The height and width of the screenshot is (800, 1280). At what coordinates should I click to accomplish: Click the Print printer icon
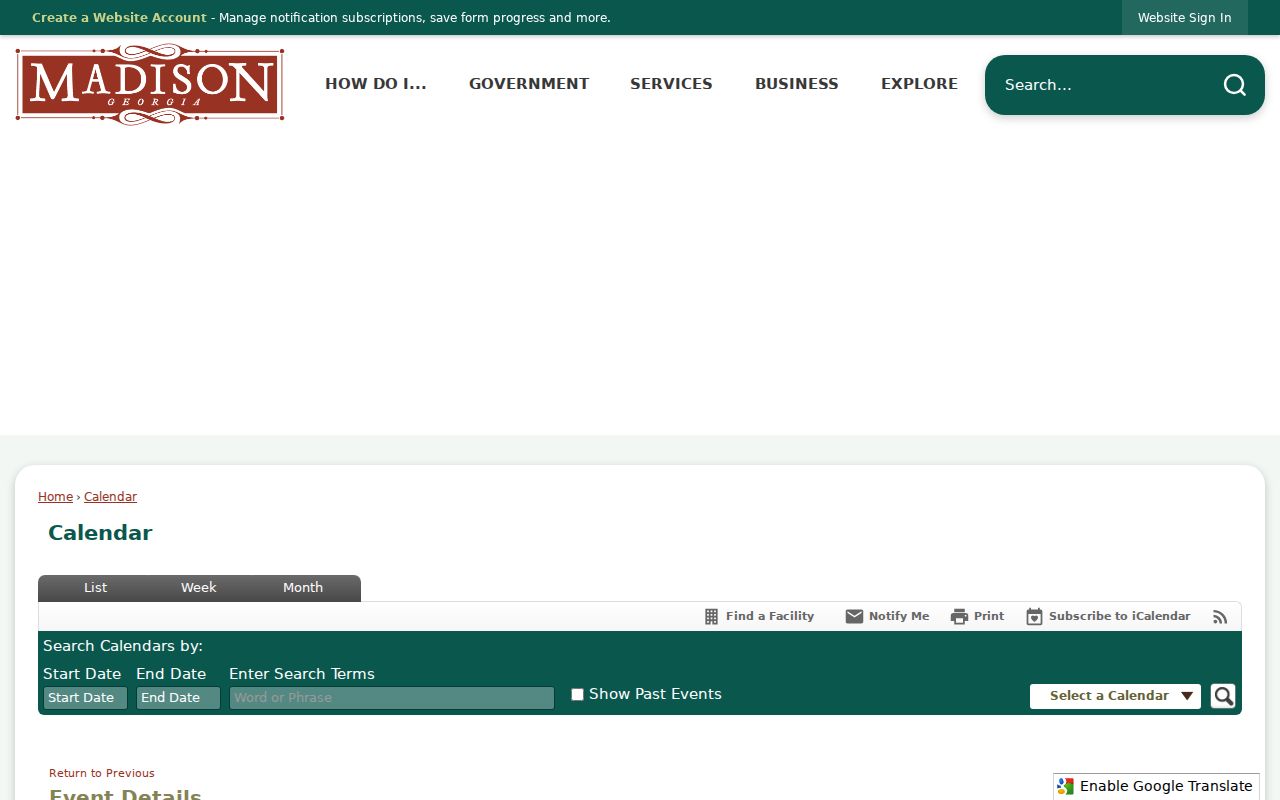(x=959, y=617)
